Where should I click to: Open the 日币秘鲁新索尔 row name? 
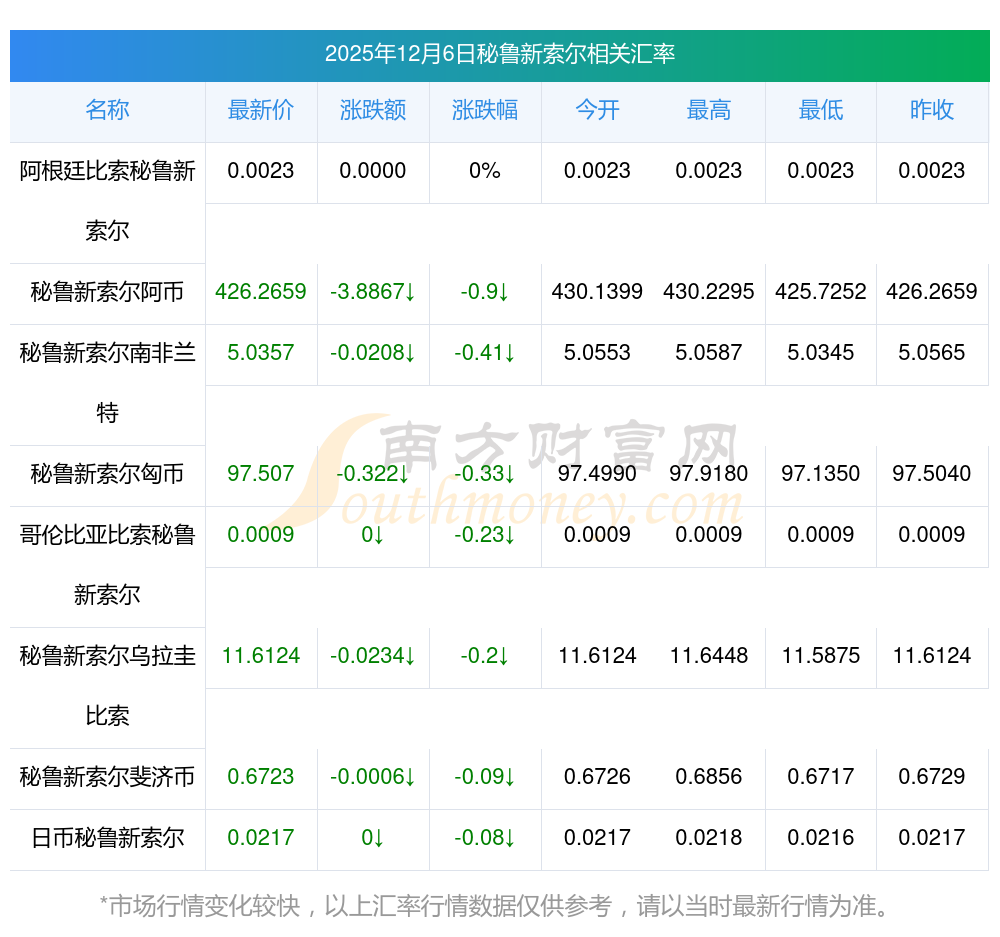tap(107, 838)
